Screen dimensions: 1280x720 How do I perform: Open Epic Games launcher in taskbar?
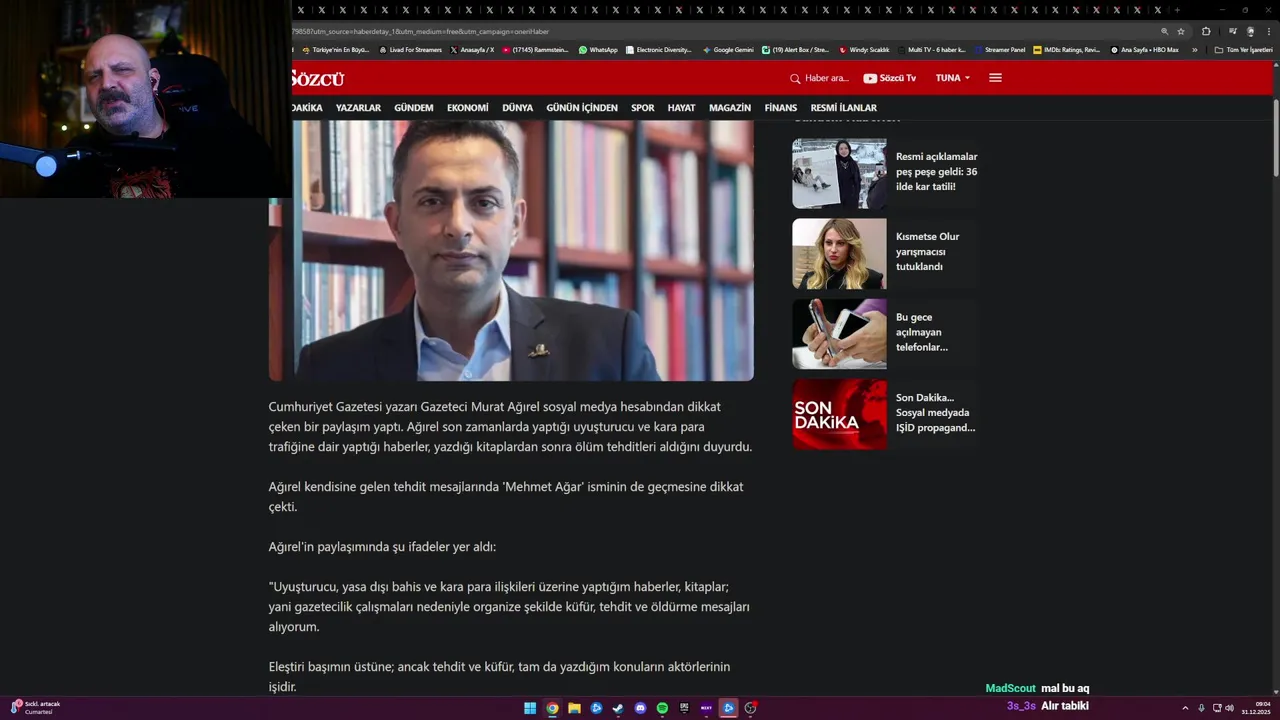click(684, 708)
